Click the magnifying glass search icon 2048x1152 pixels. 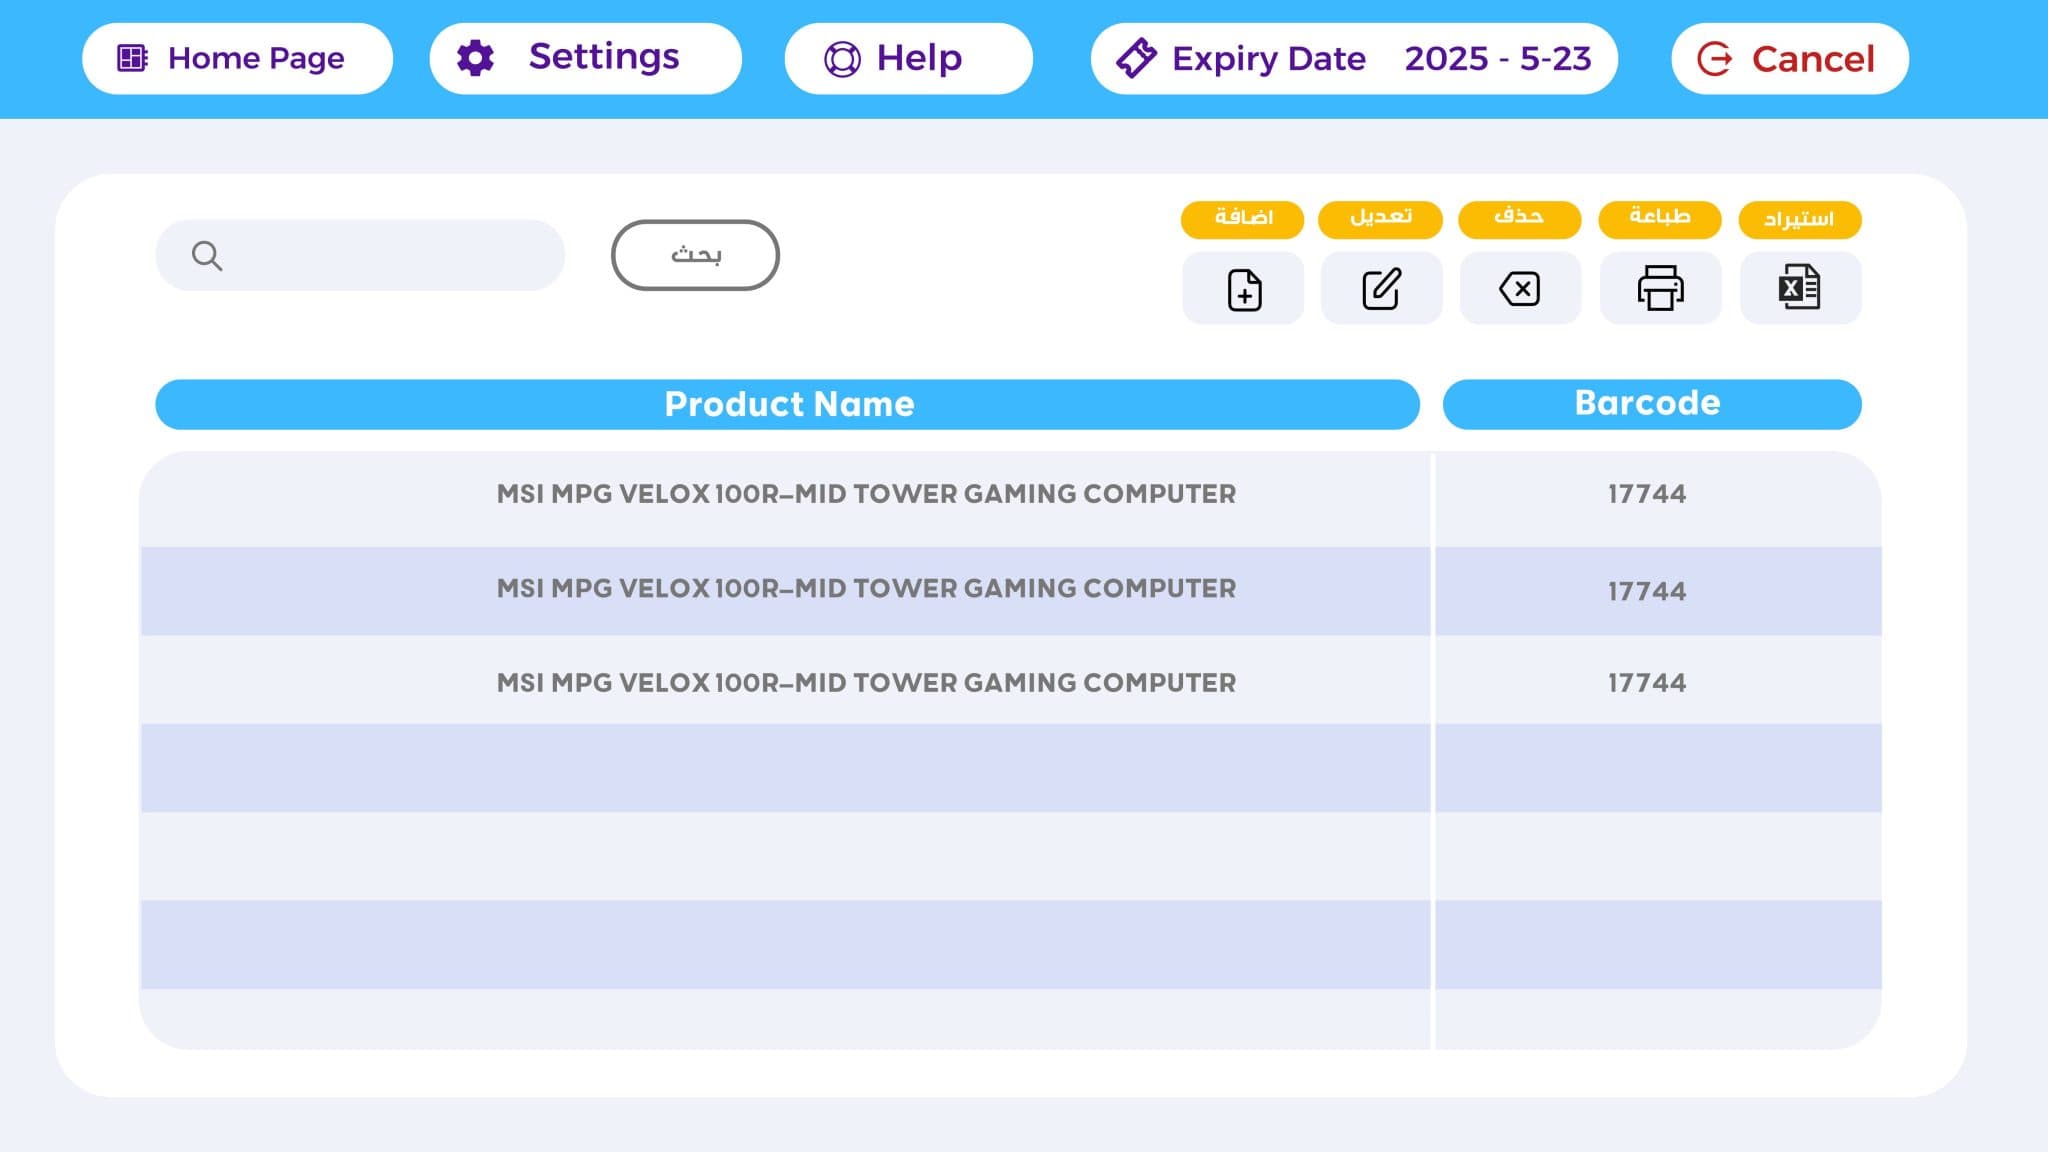[206, 256]
